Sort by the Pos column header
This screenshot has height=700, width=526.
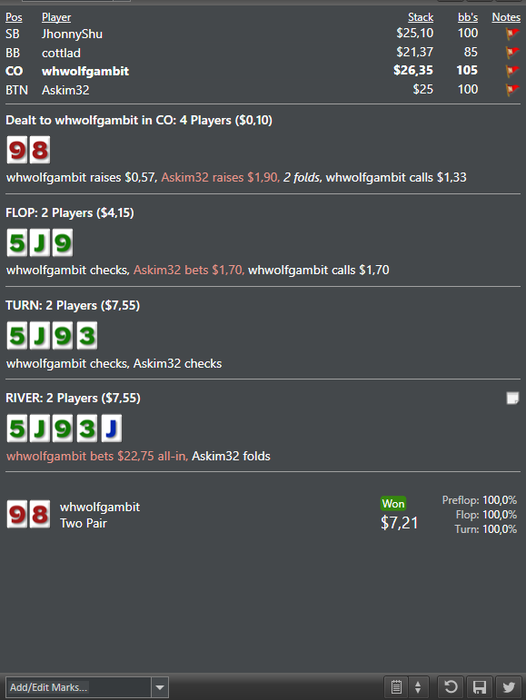[x=14, y=17]
